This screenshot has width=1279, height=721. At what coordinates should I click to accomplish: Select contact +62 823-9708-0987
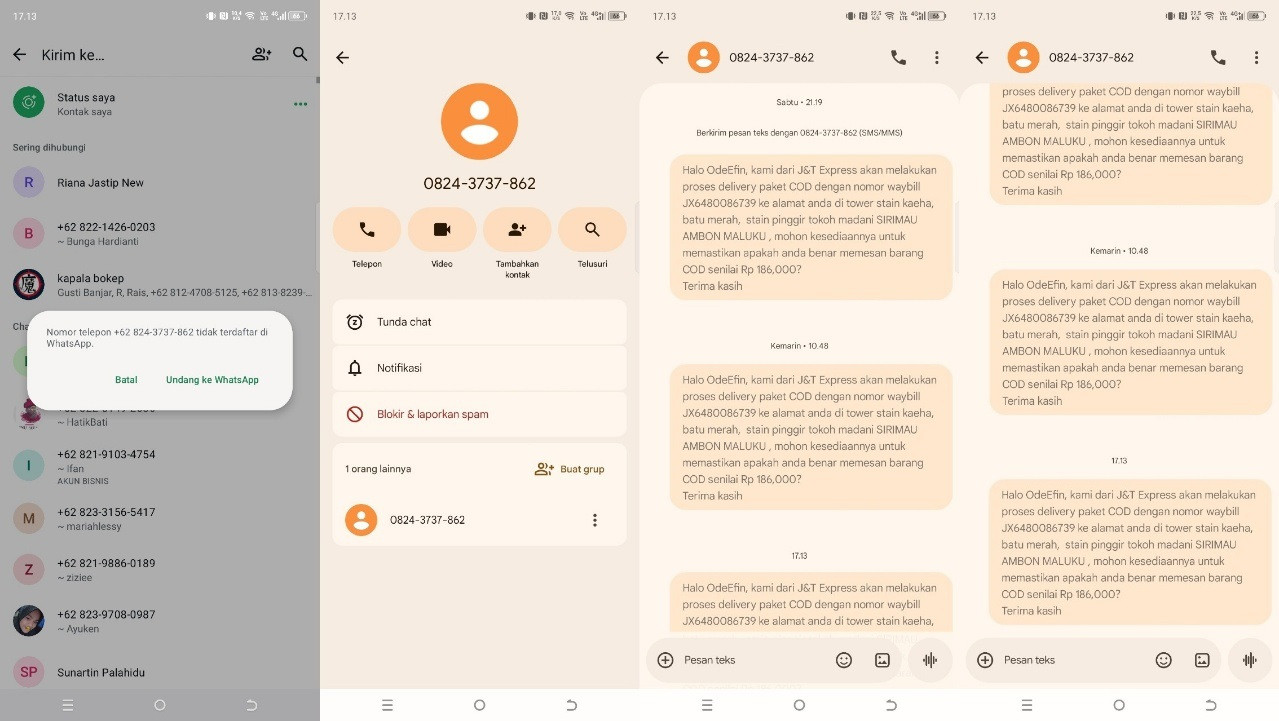160,621
